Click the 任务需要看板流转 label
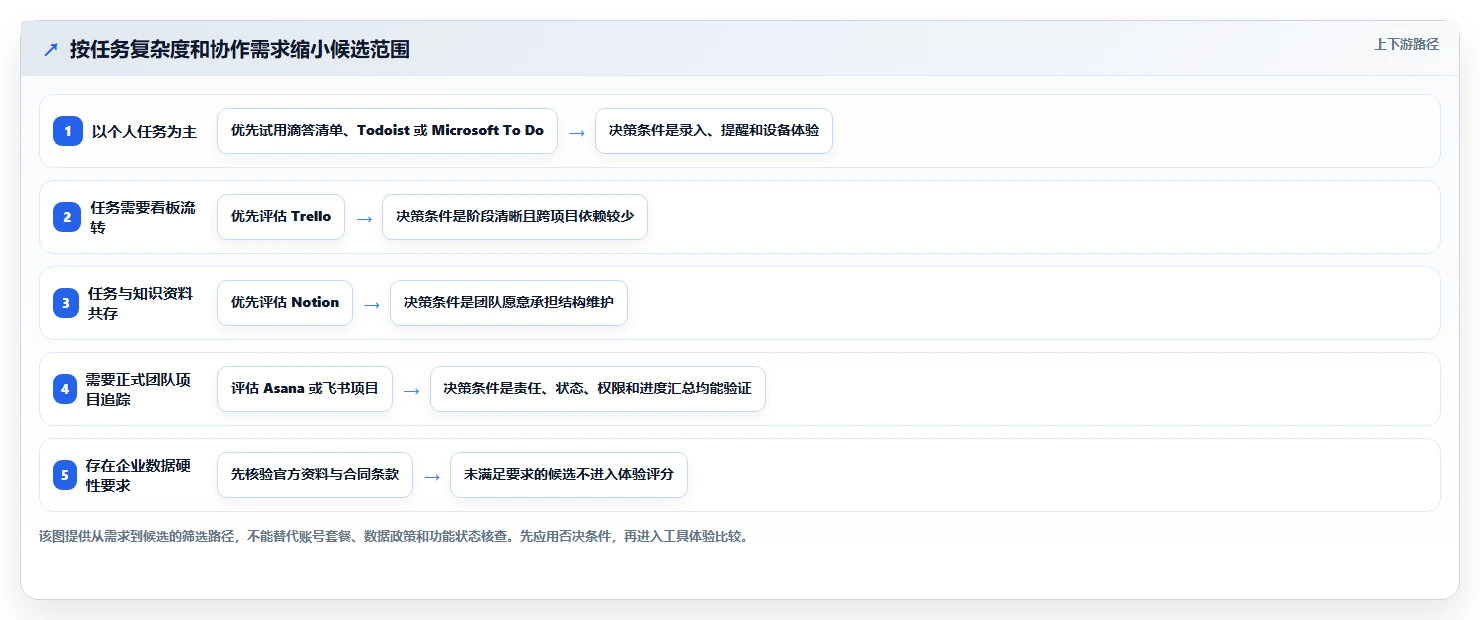1480x620 pixels. (143, 217)
